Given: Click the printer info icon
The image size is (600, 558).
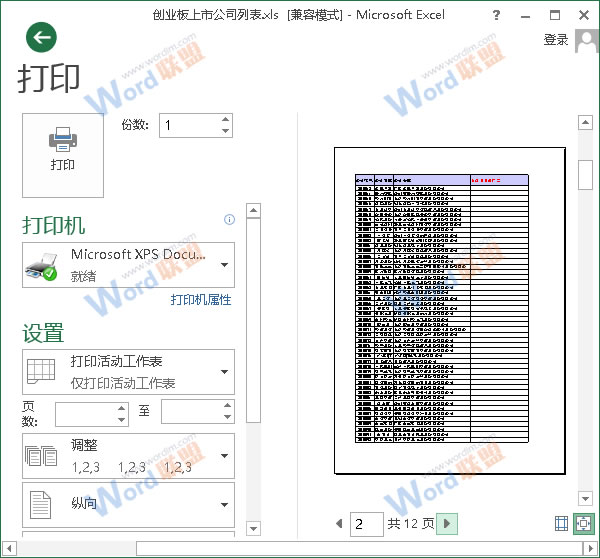Looking at the screenshot, I should [x=229, y=219].
